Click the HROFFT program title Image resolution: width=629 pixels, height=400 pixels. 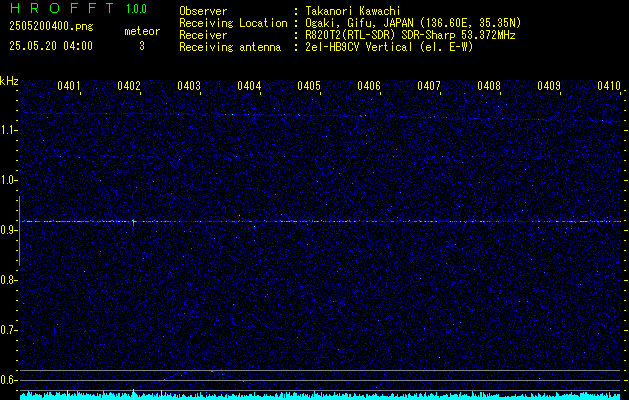(x=62, y=8)
